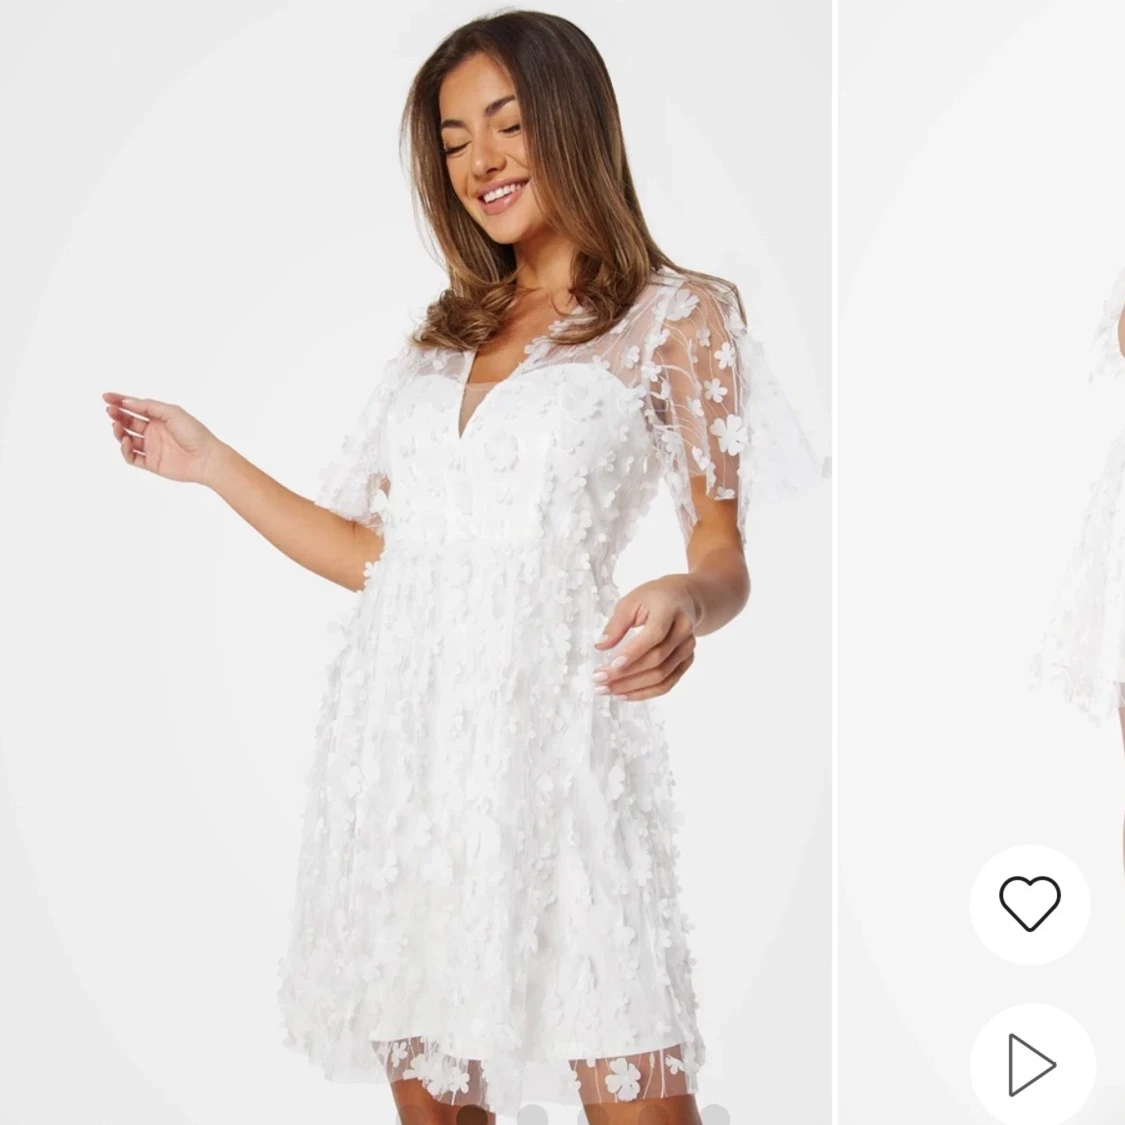The width and height of the screenshot is (1125, 1125).
Task: Jump to the third gallery pagination dot
Action: pos(532,1116)
